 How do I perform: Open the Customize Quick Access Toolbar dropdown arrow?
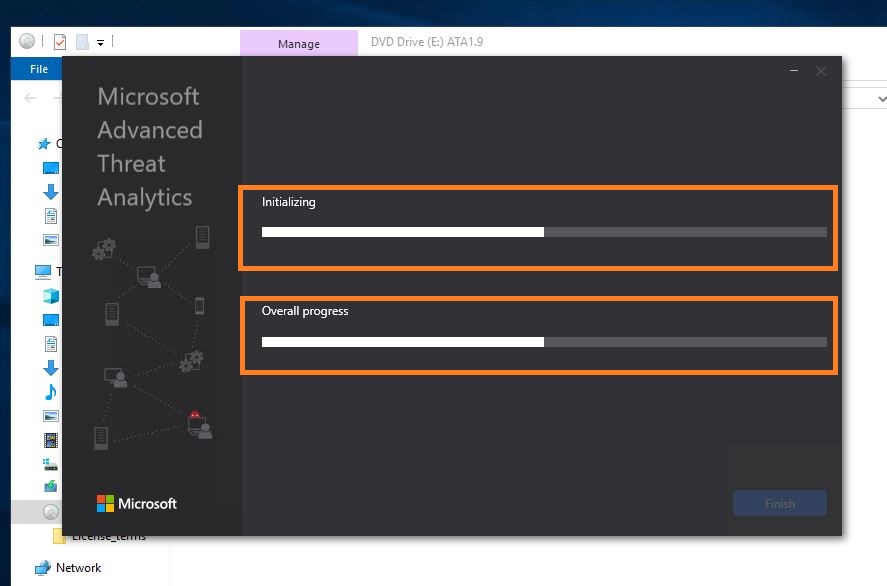(100, 42)
